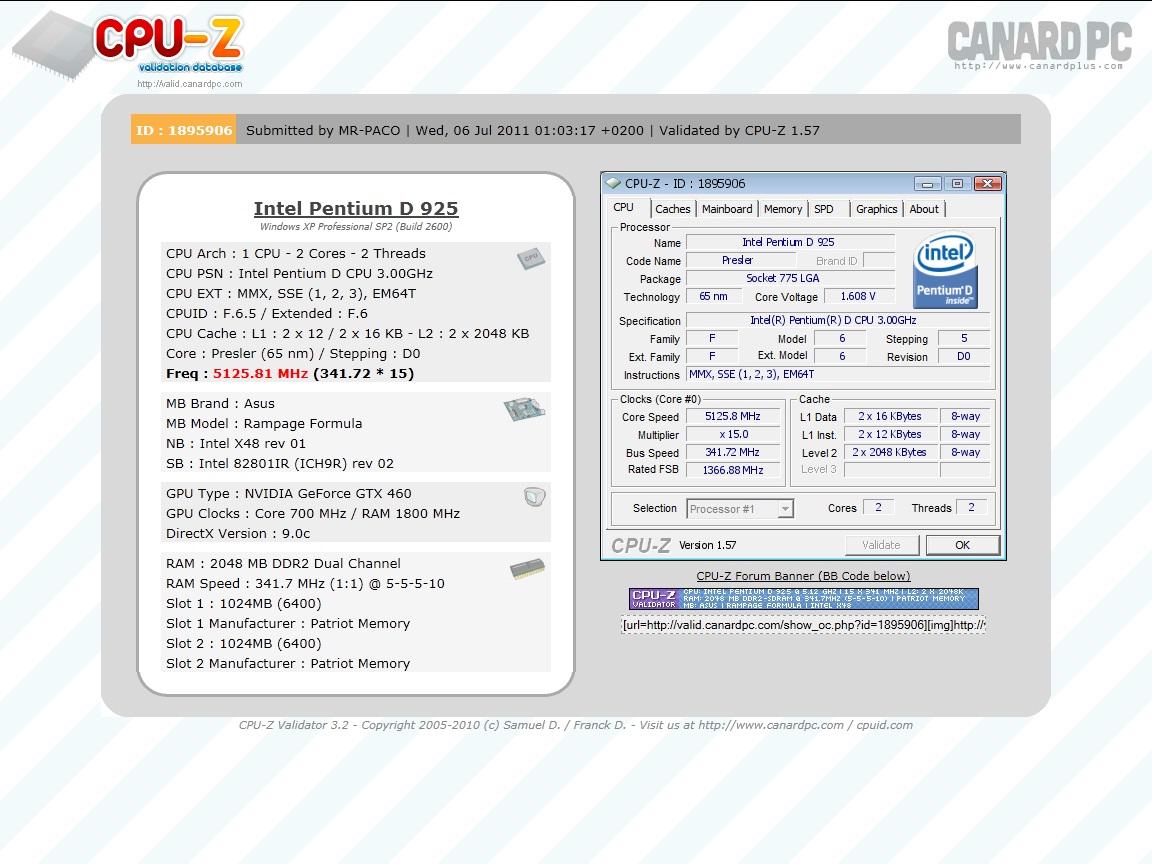Click the CPU-Z window title bar icon

point(613,183)
